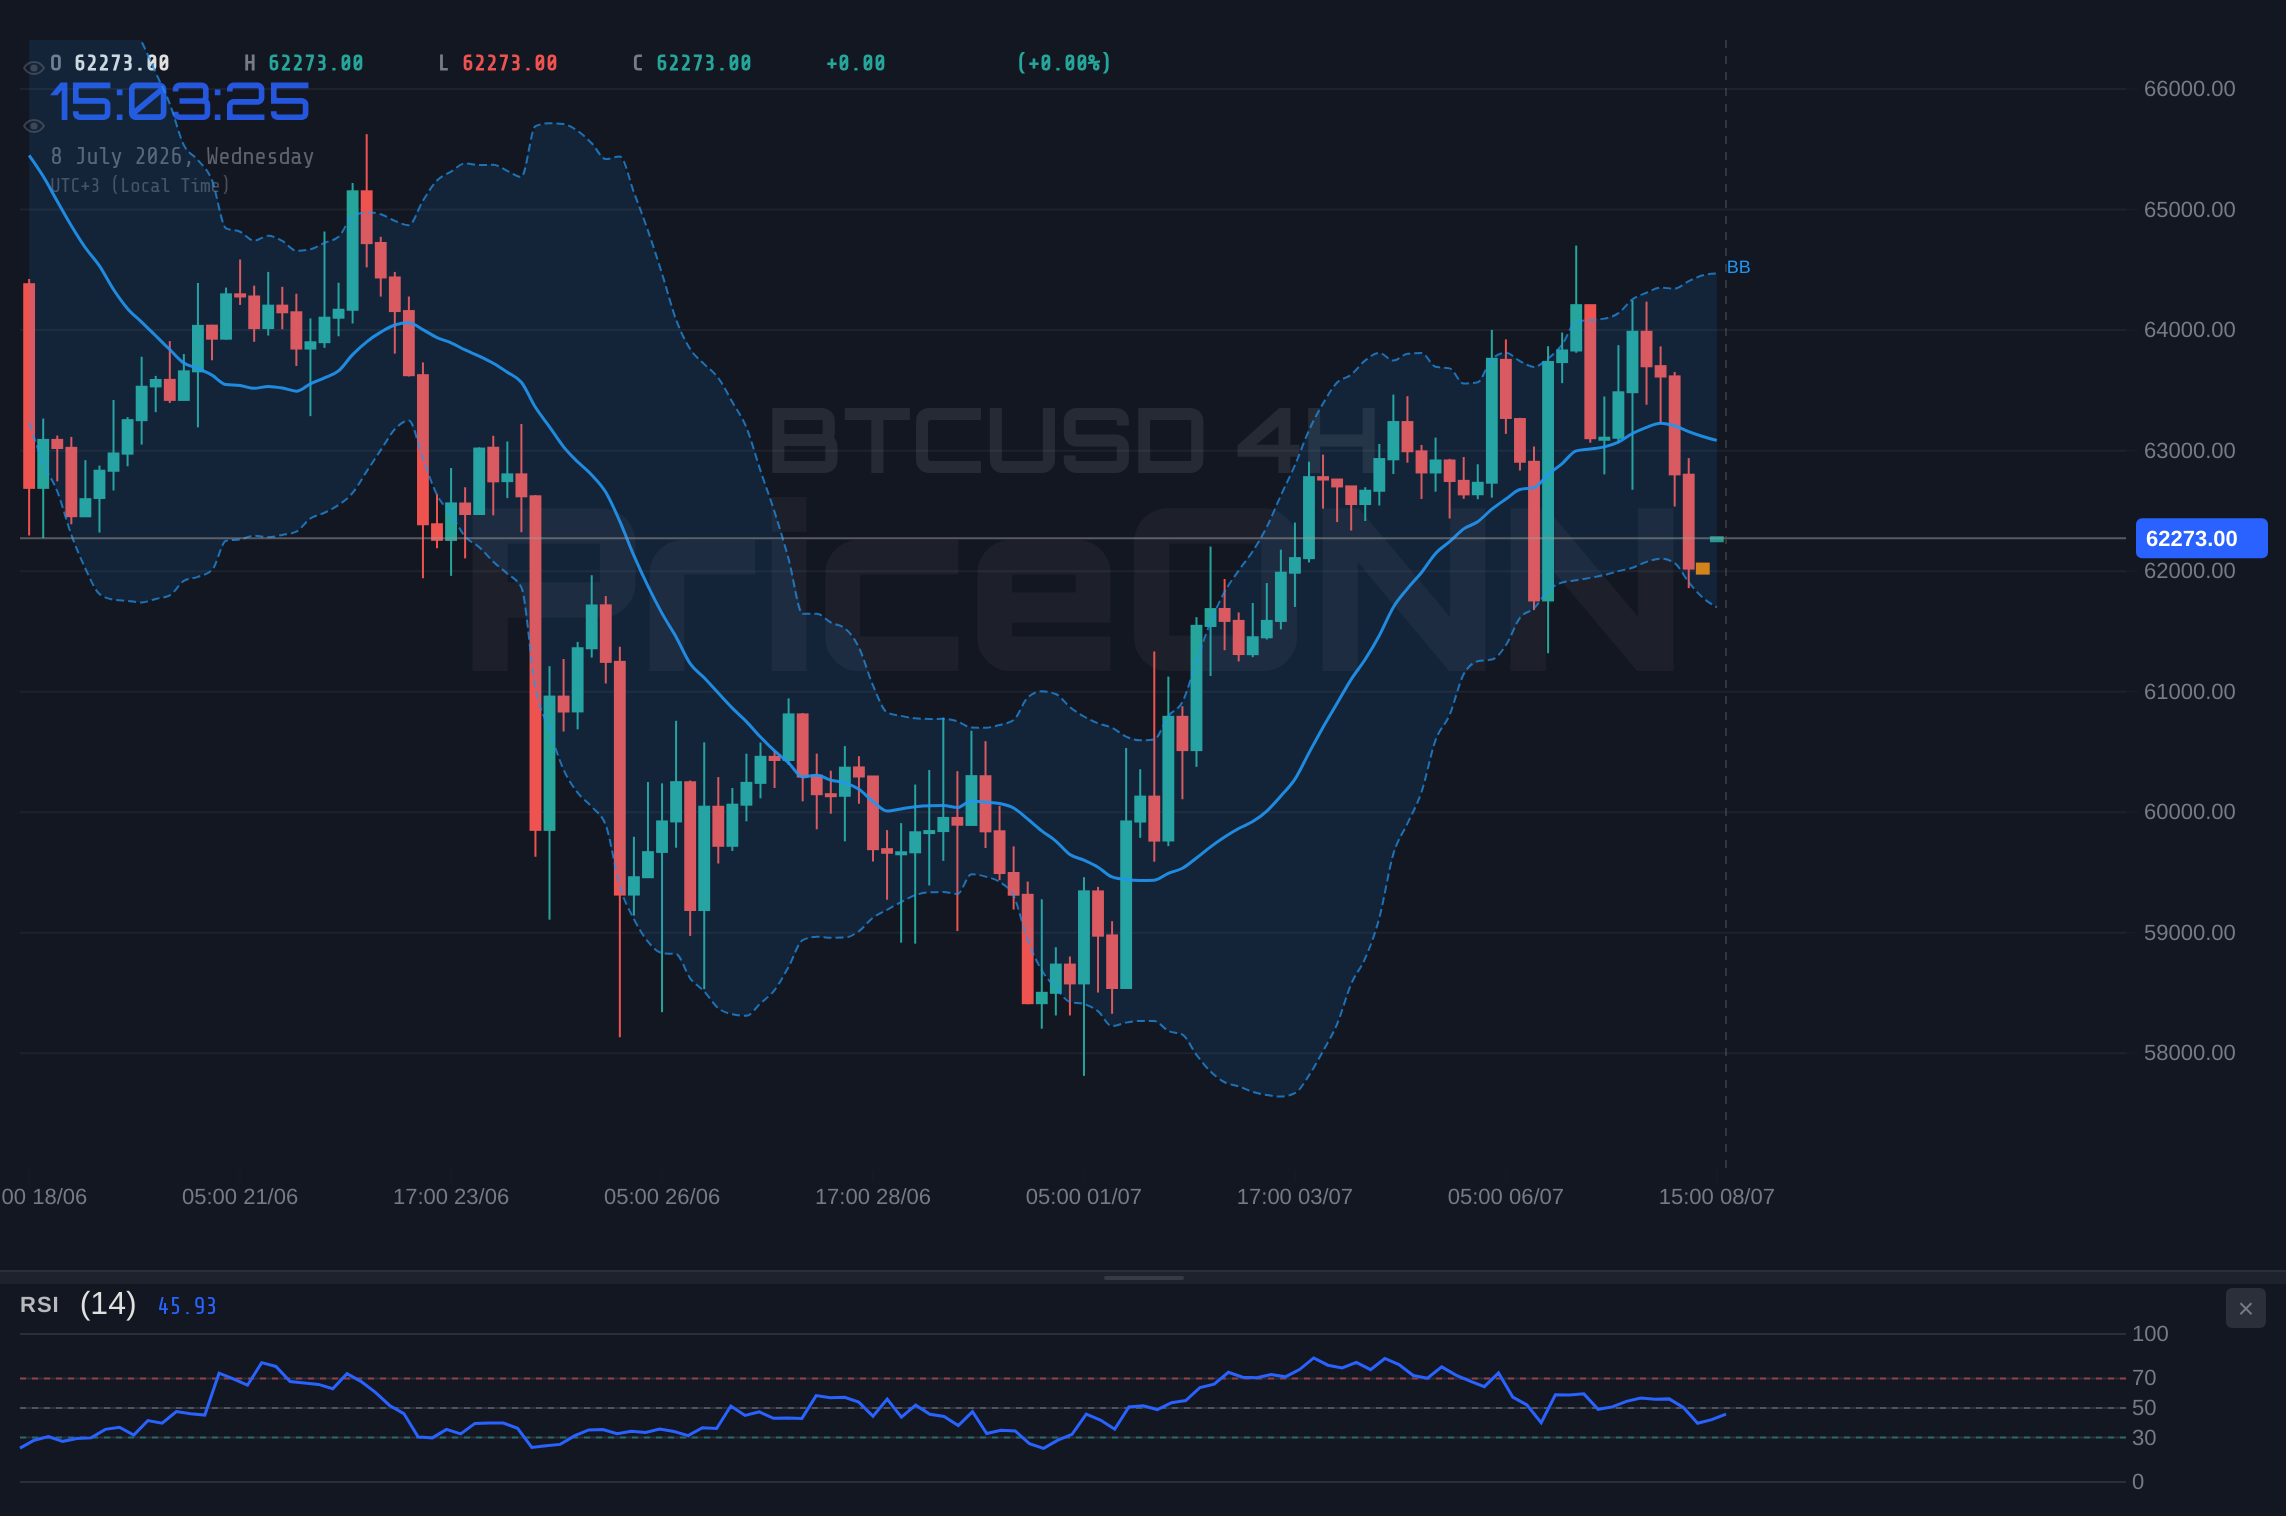Click the 17:00 03/07 time label
The height and width of the screenshot is (1516, 2286).
pyautogui.click(x=1295, y=1197)
